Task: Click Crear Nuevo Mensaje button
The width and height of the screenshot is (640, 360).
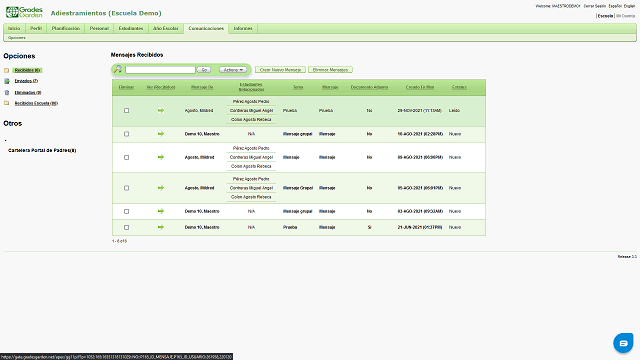Action: pos(280,70)
